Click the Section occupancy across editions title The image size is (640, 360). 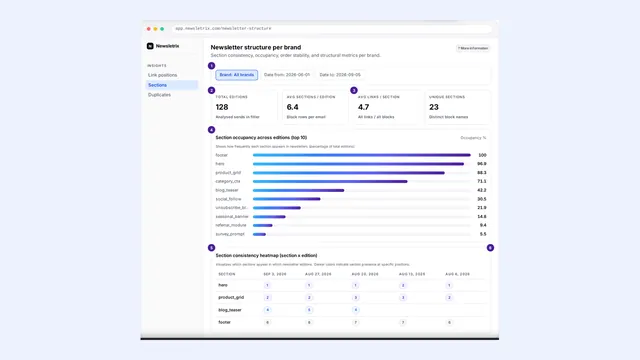[261, 138]
